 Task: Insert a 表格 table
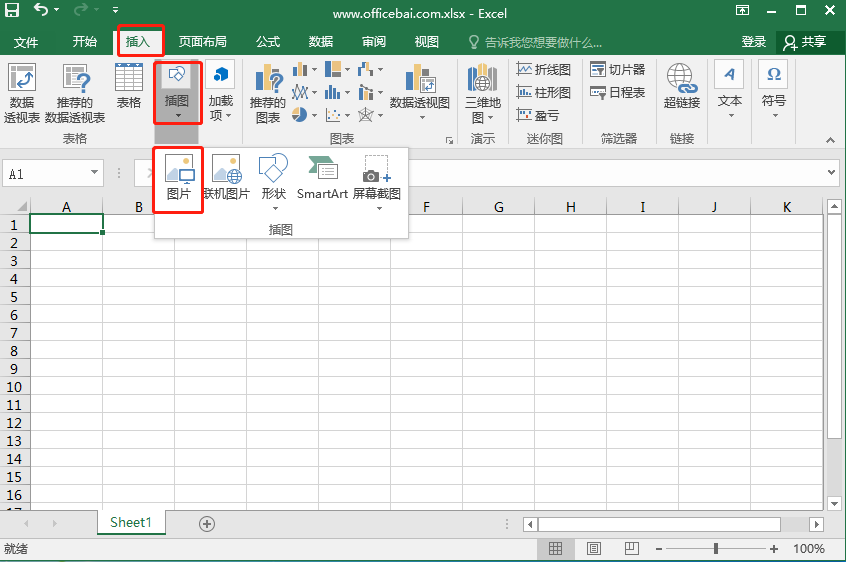pyautogui.click(x=129, y=86)
